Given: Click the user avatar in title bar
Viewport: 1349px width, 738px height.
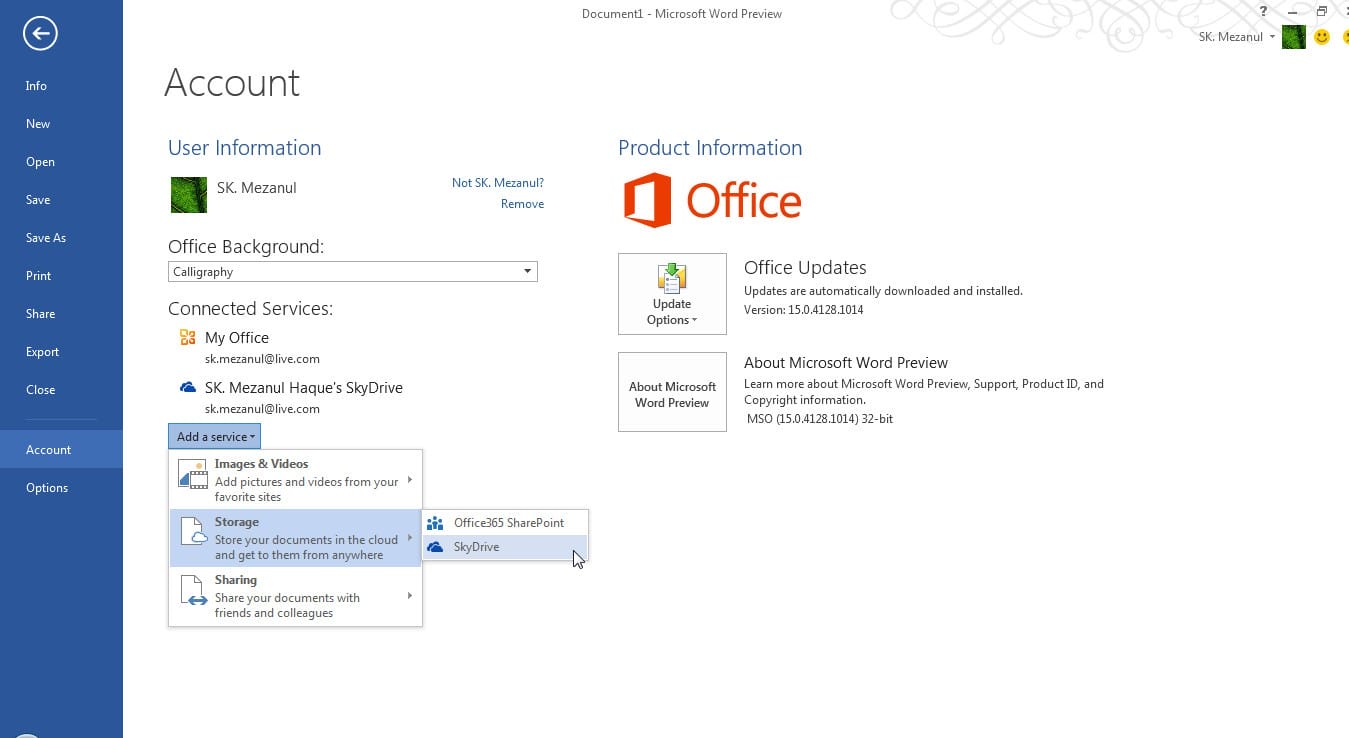Looking at the screenshot, I should 1294,37.
